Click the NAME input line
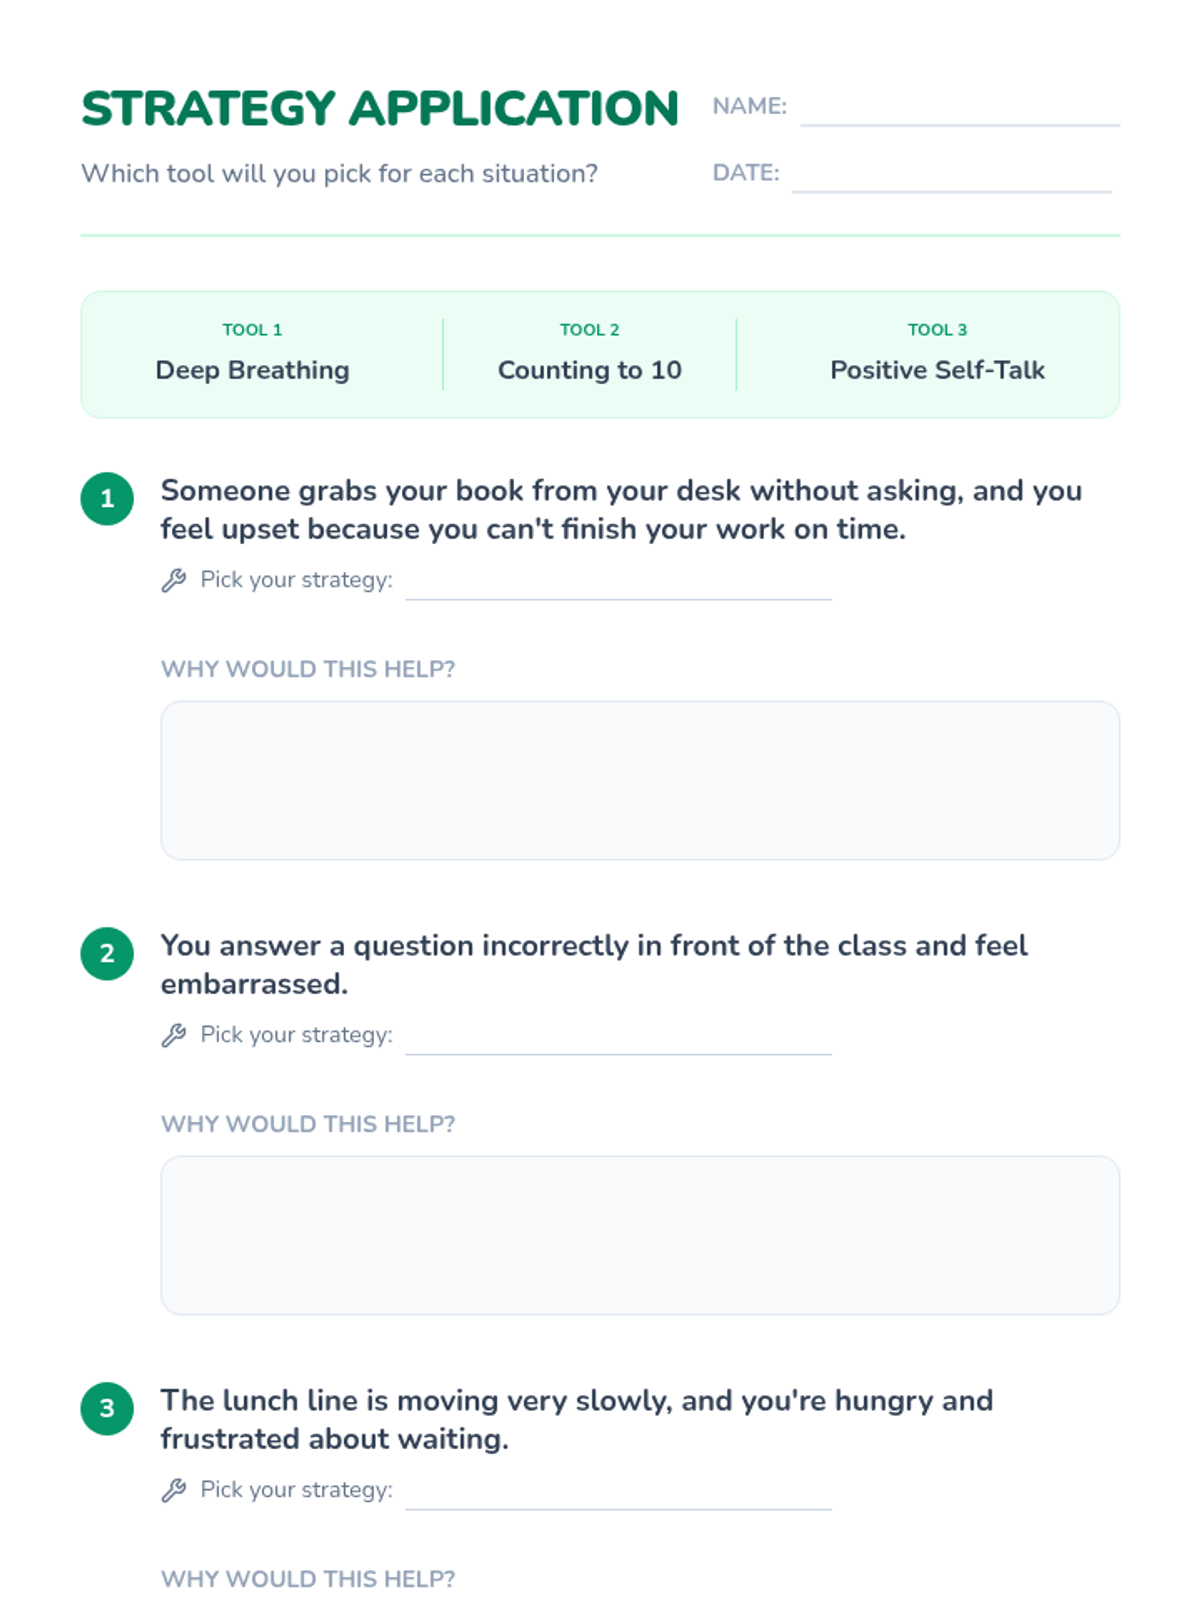 coord(960,110)
